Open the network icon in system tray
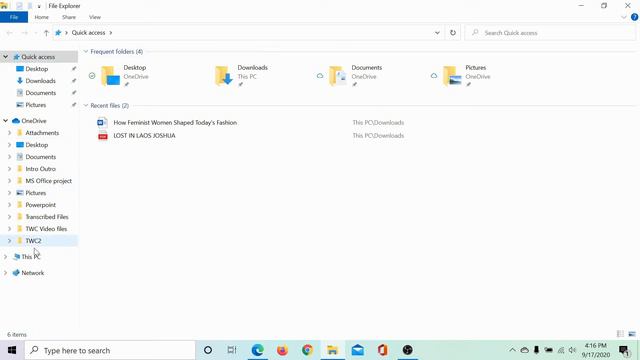The width and height of the screenshot is (640, 360). (561, 350)
